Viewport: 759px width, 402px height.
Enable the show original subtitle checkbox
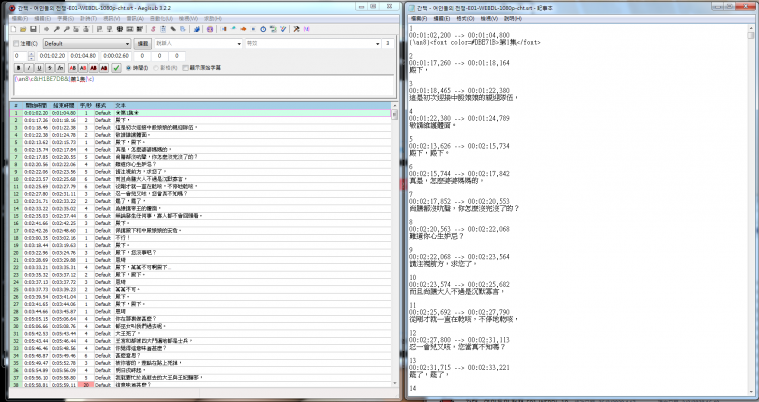coord(185,68)
